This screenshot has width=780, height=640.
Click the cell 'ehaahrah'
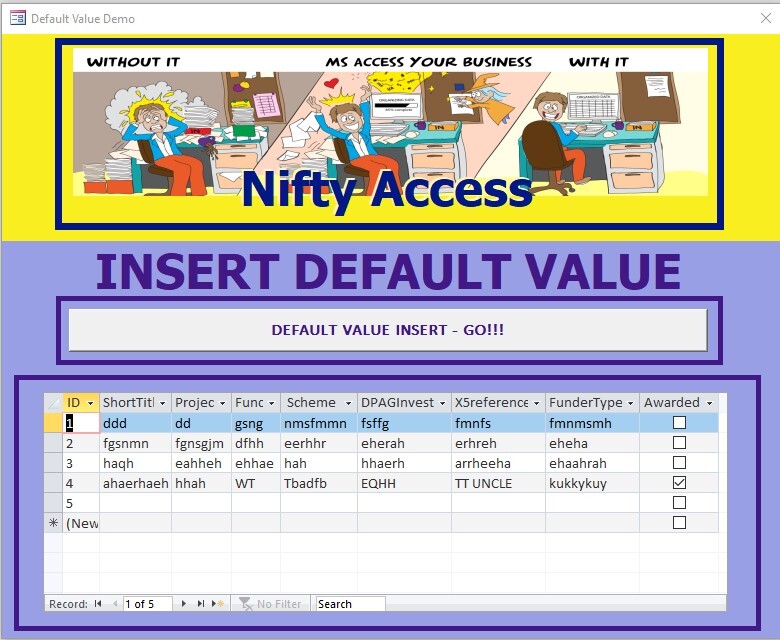592,462
